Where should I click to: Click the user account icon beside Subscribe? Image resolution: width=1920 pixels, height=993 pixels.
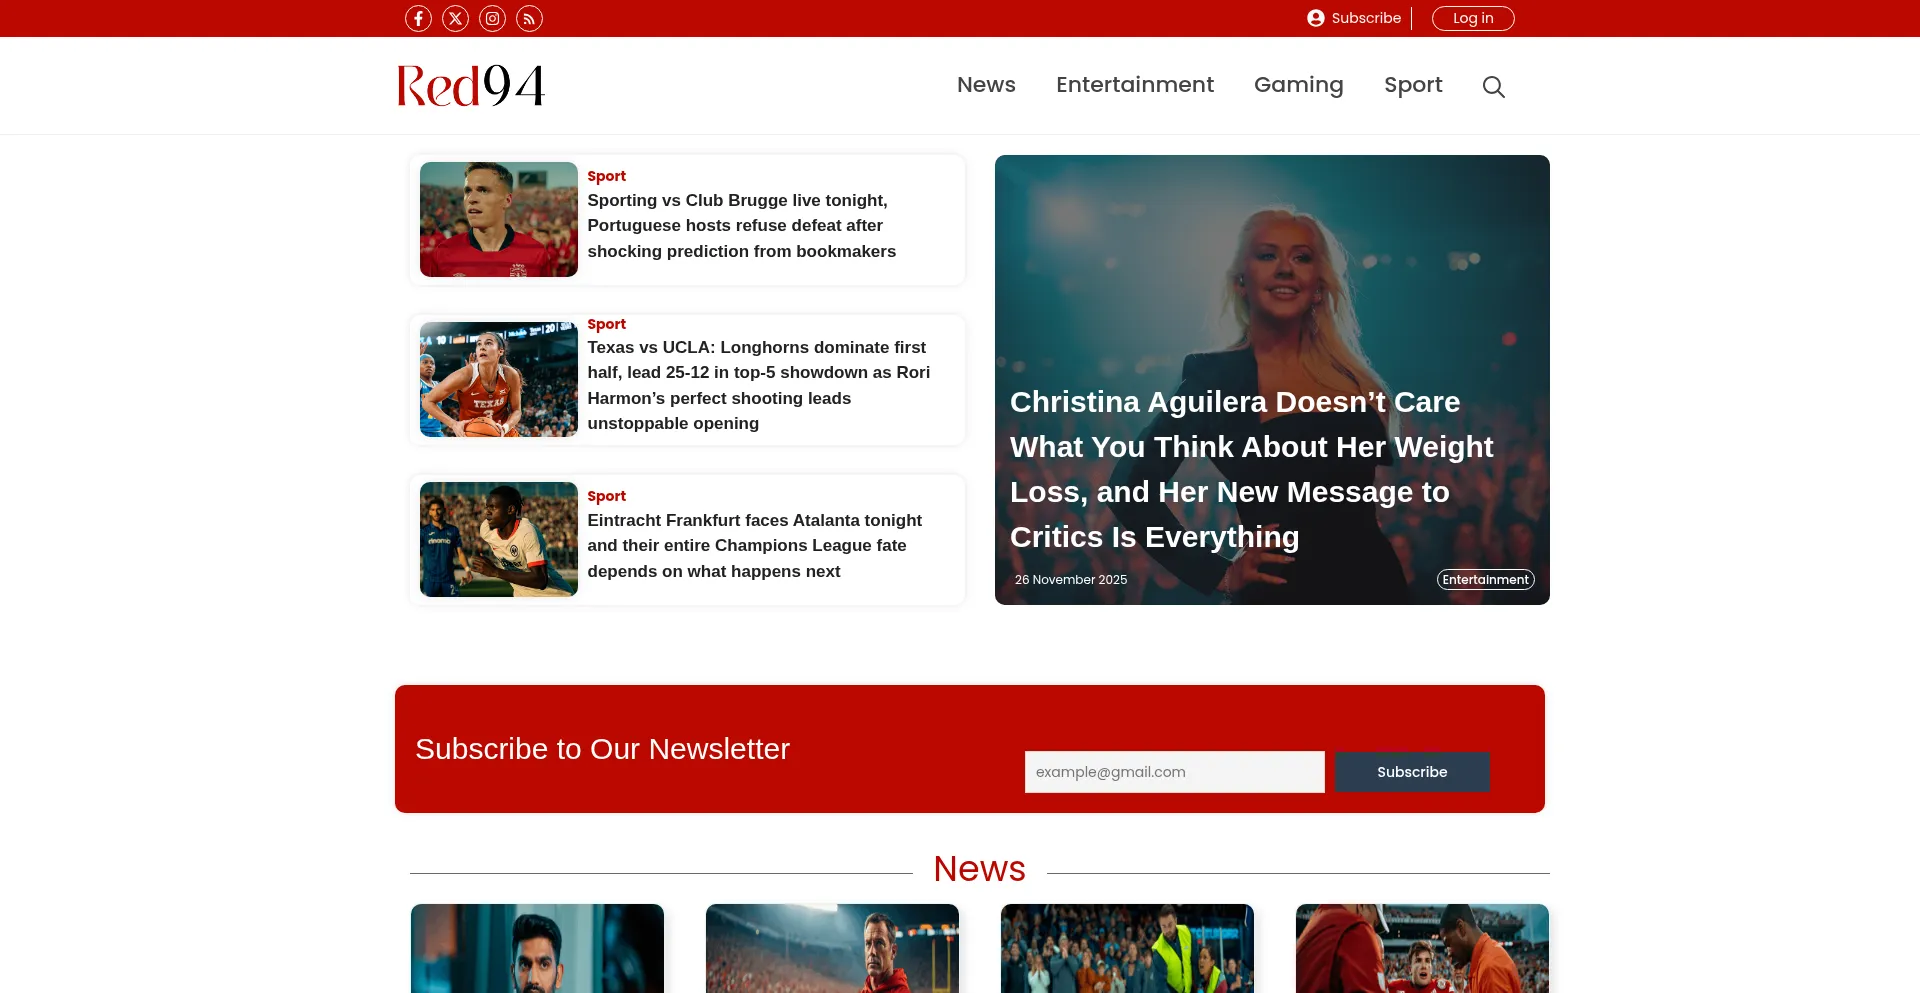pyautogui.click(x=1316, y=18)
